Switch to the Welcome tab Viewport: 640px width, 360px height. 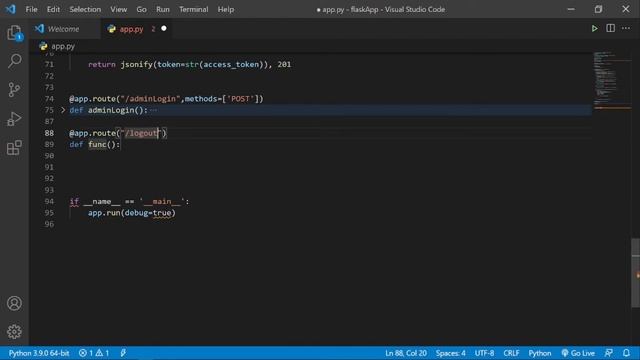coord(63,29)
